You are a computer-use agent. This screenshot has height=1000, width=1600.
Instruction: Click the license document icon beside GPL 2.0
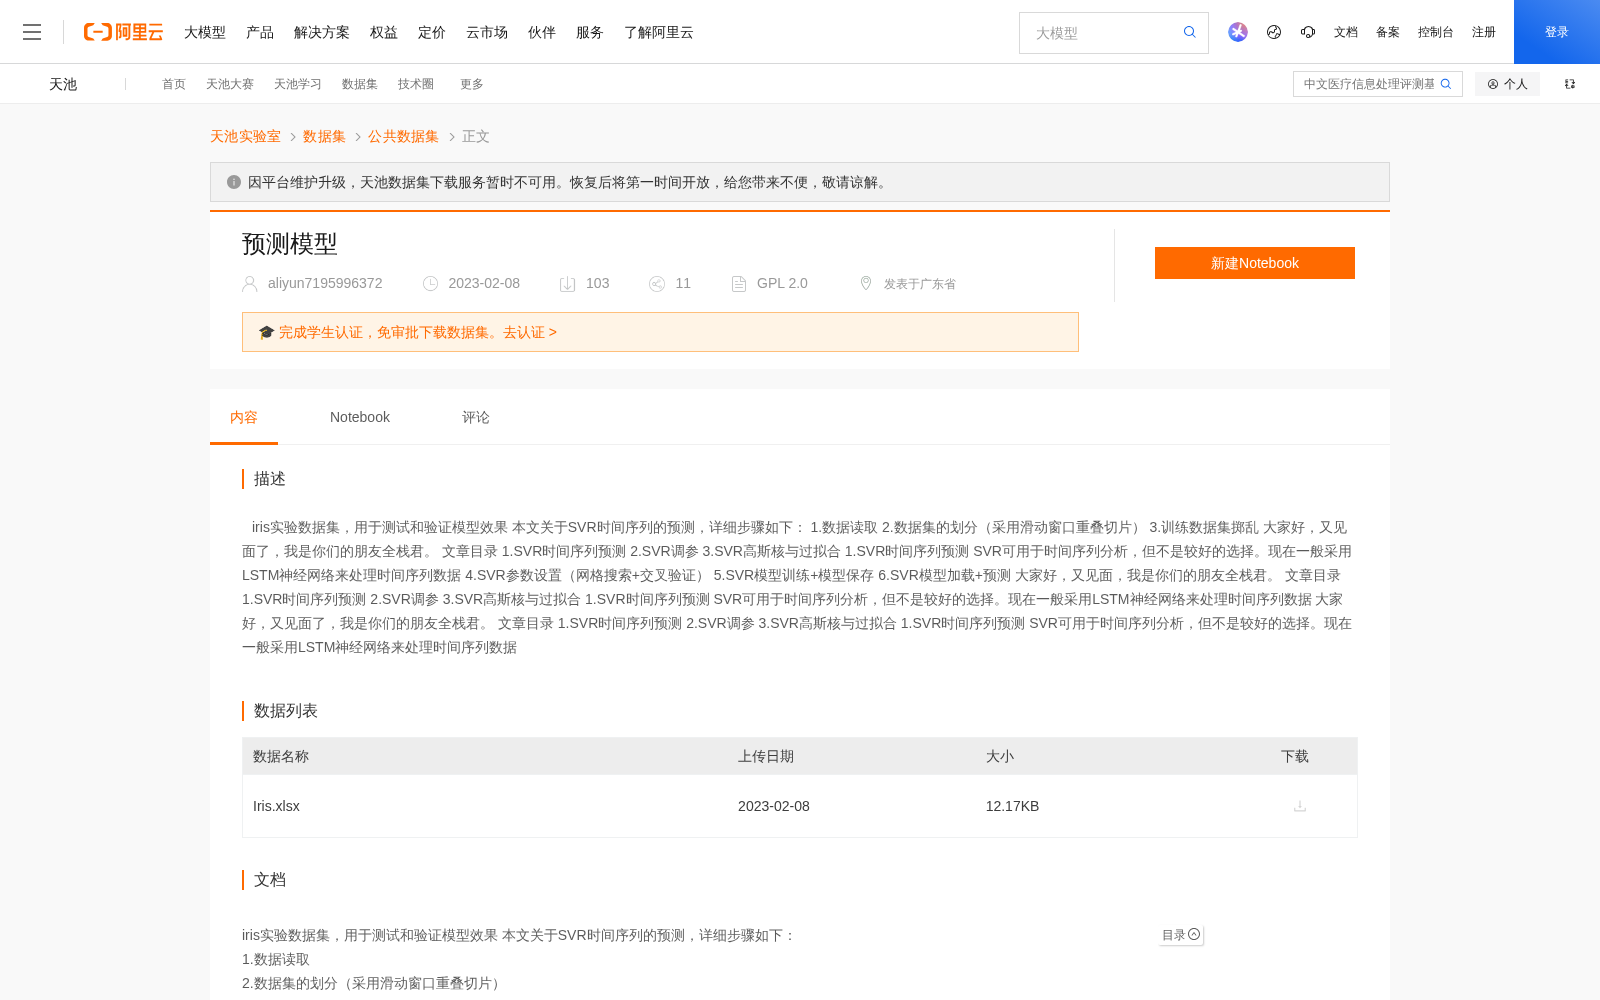point(739,284)
